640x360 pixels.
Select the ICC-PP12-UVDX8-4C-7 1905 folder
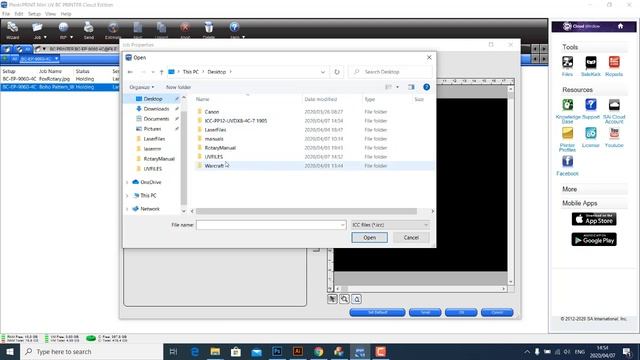pos(236,121)
